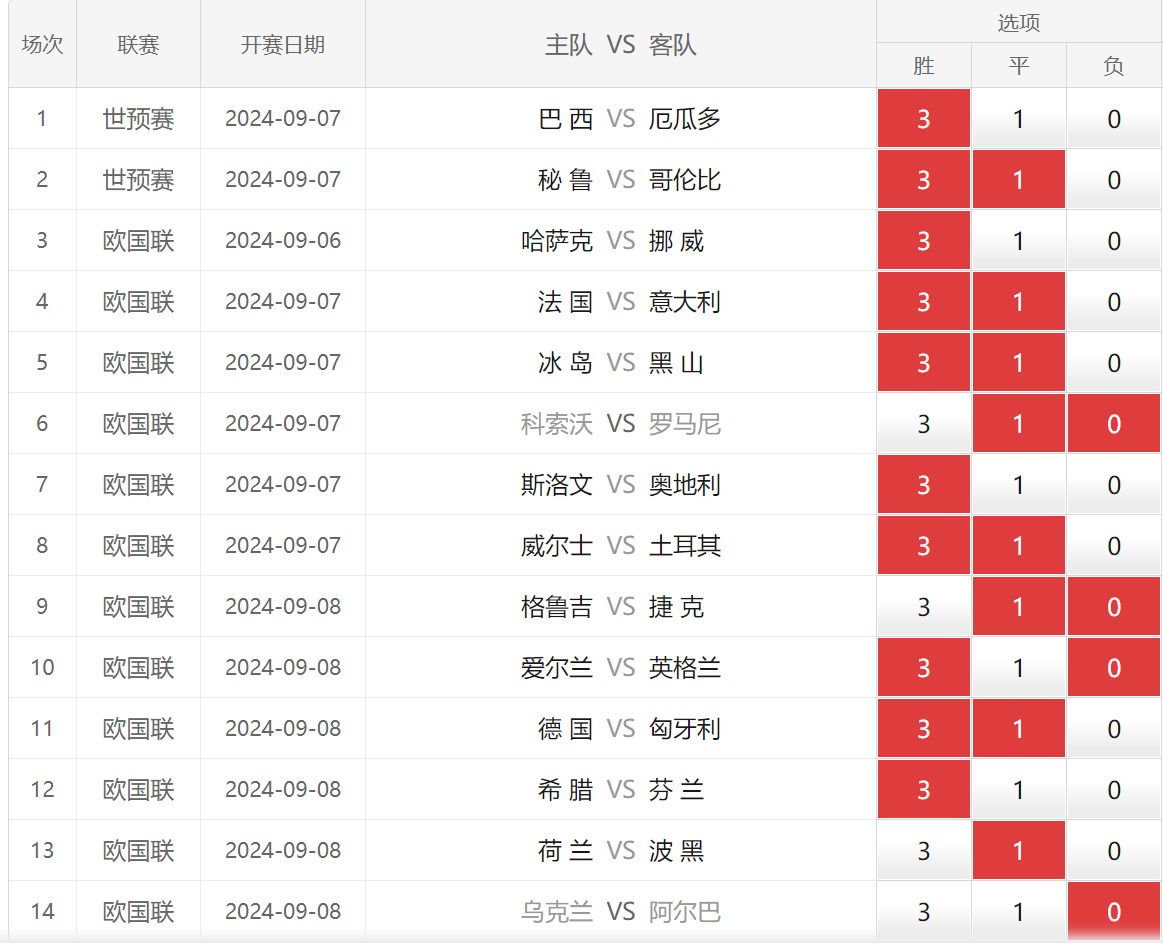
Task: Deselect loss (0) for 乌克兰 VS 阿尔巴
Action: pyautogui.click(x=1113, y=911)
